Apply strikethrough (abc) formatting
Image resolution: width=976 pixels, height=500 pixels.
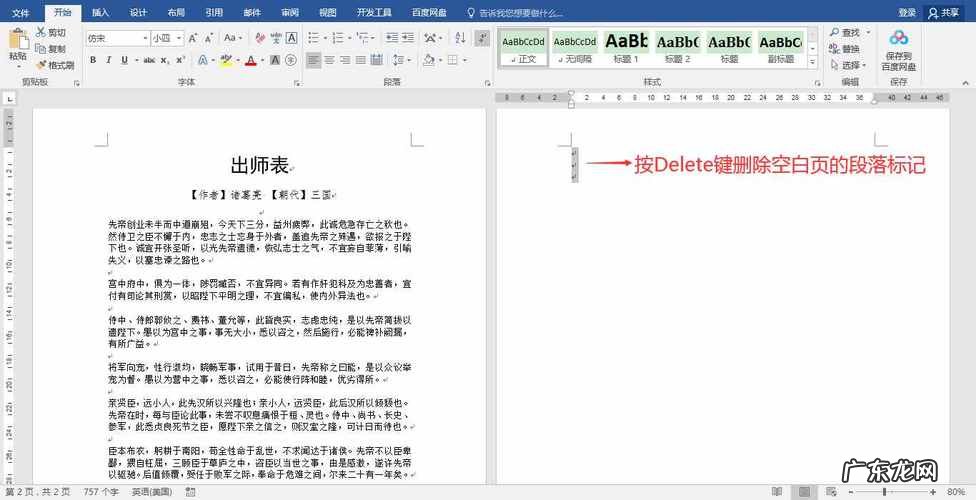coord(149,60)
